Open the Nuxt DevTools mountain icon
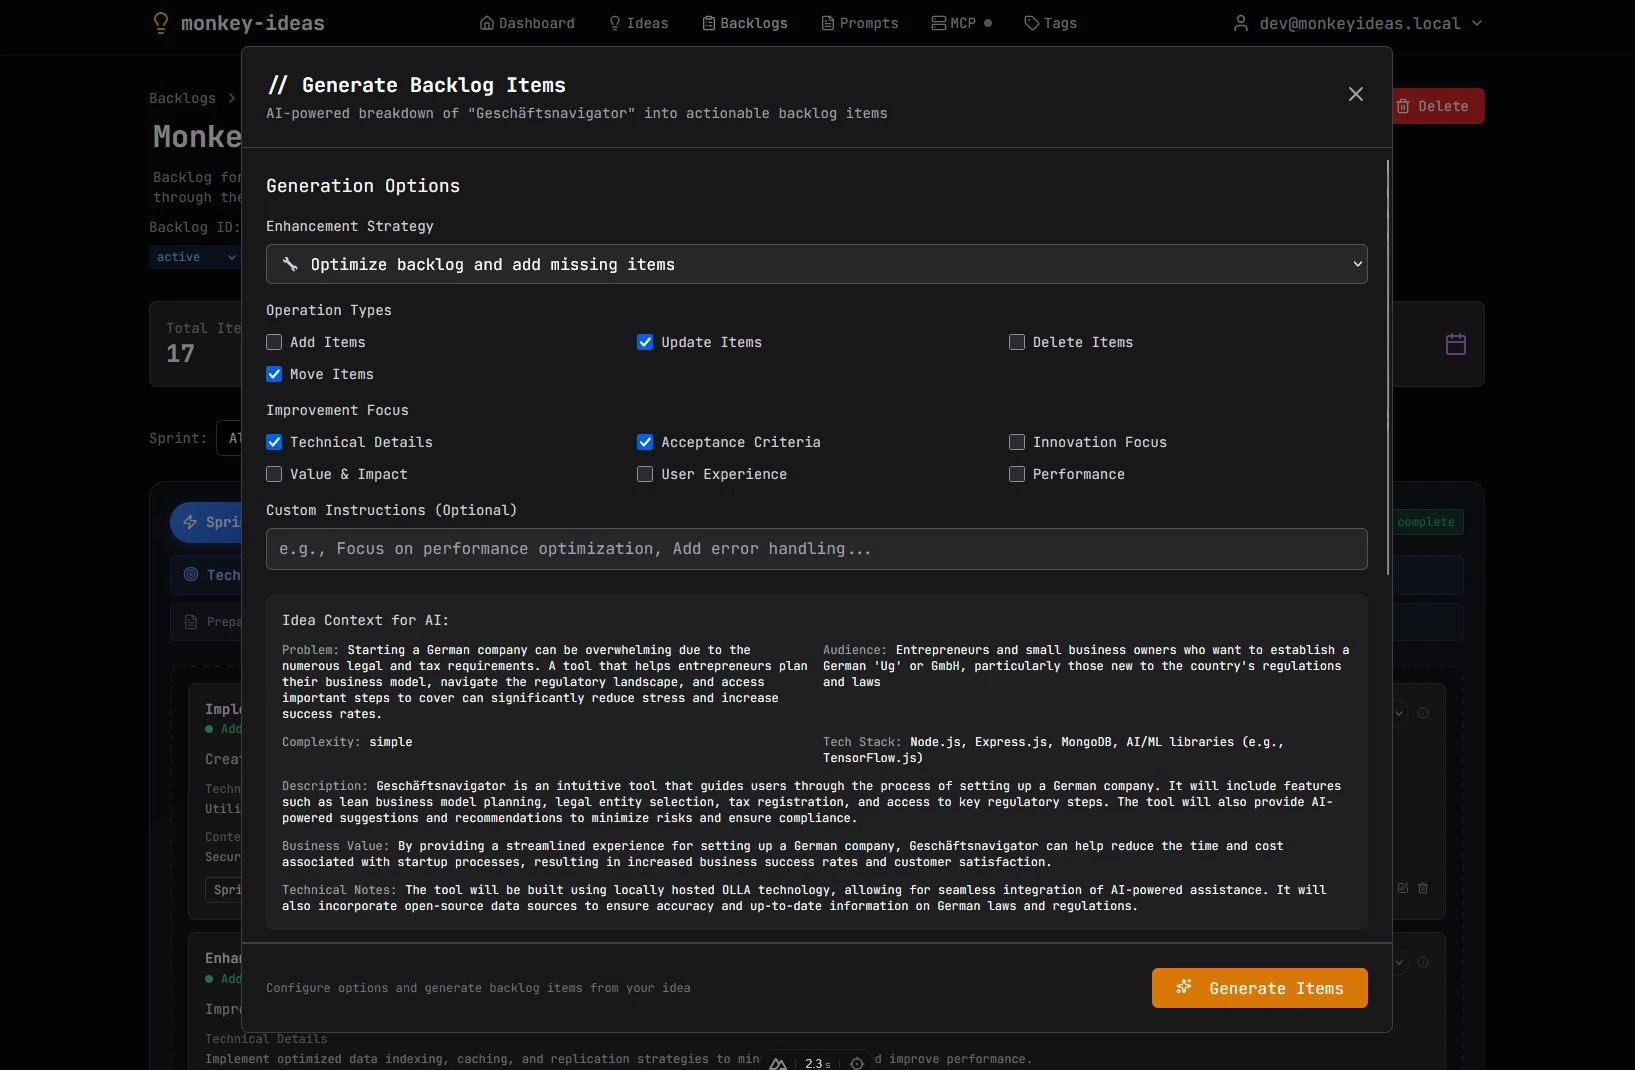The height and width of the screenshot is (1070, 1635). tap(778, 1063)
